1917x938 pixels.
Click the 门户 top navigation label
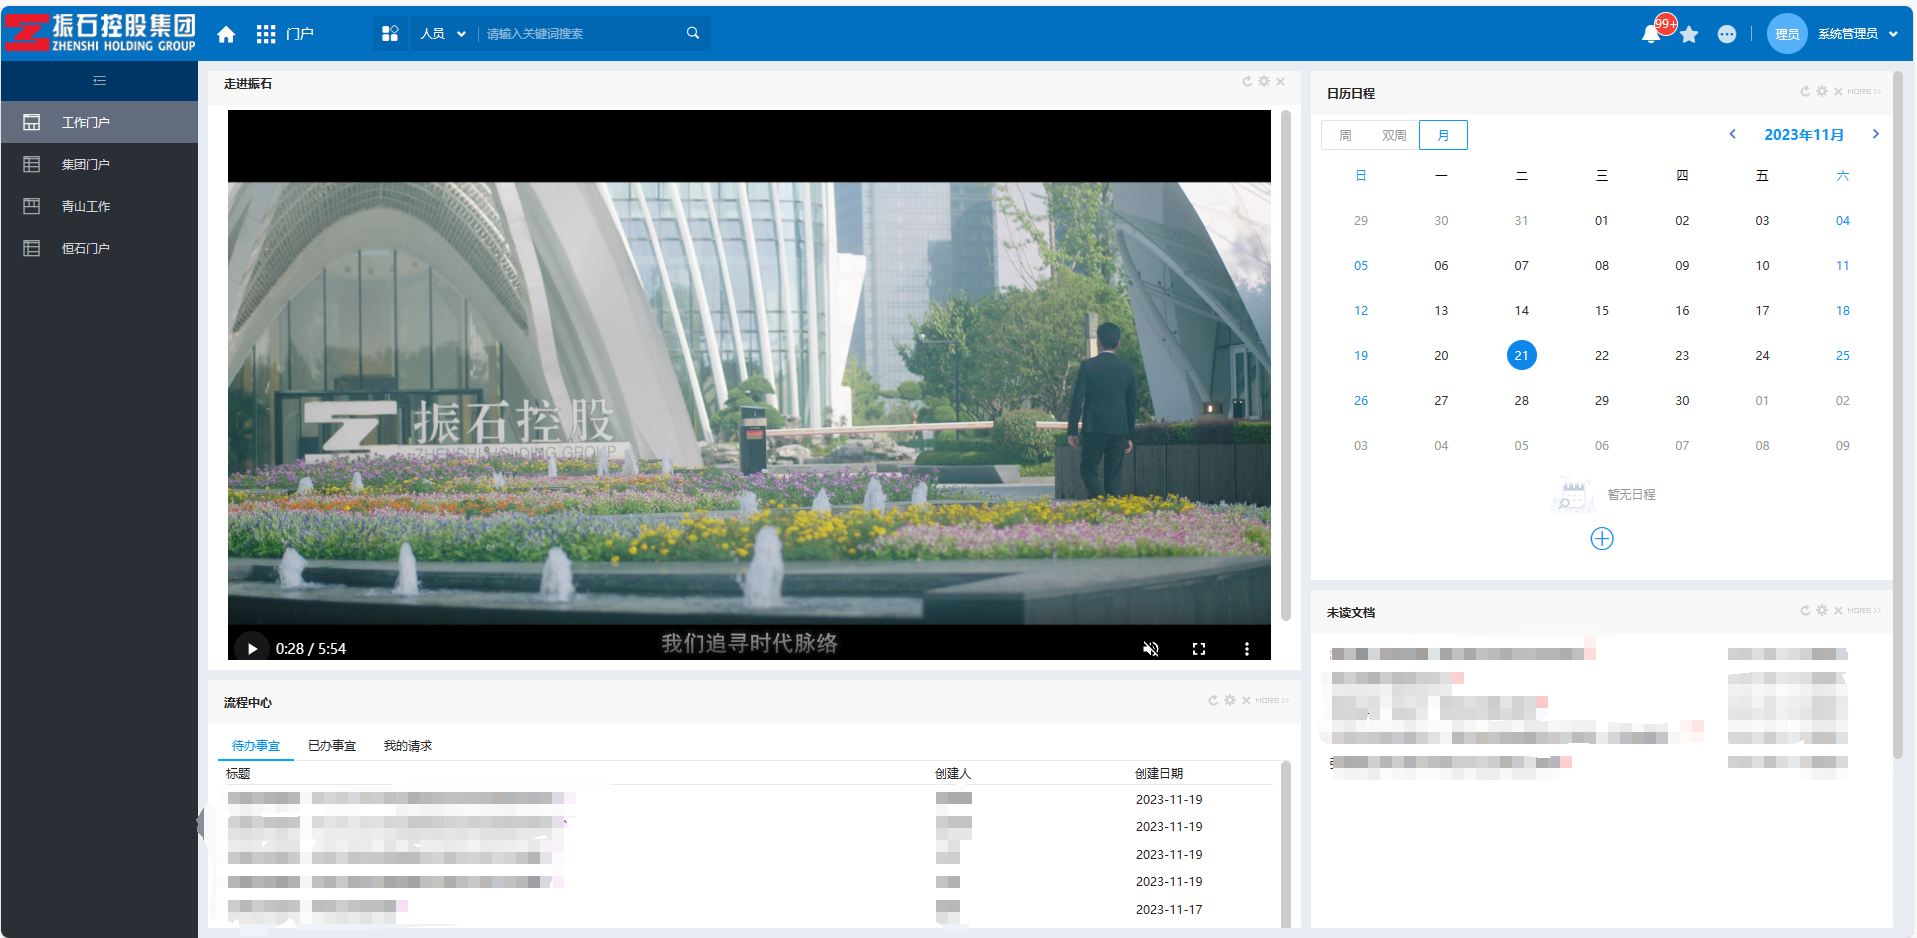pyautogui.click(x=300, y=34)
